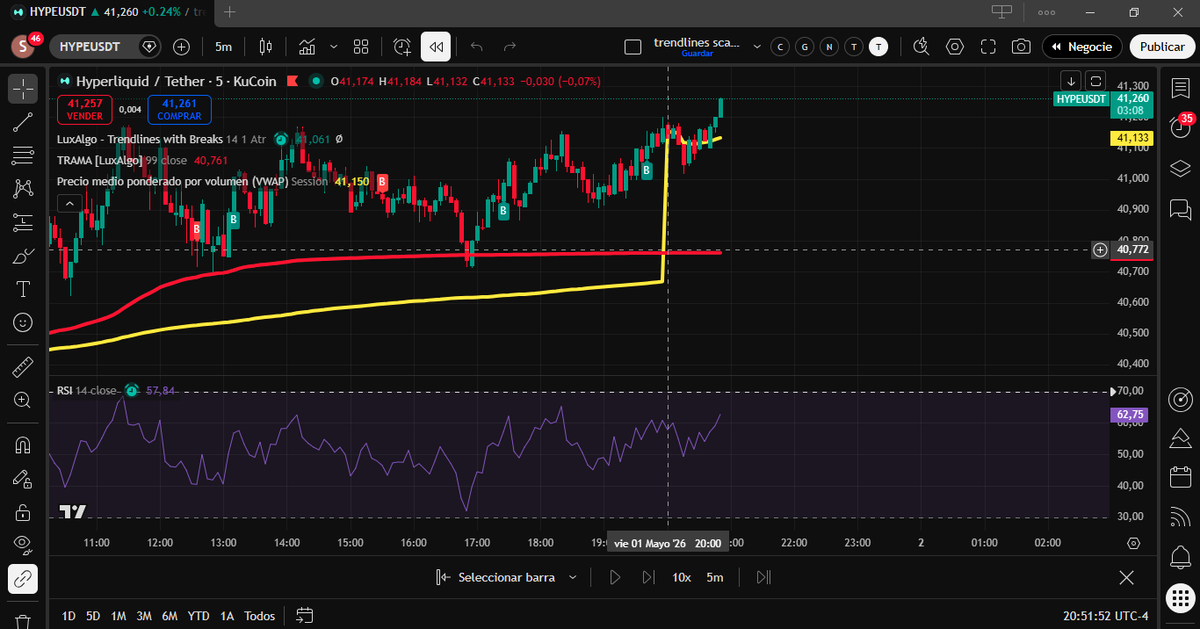Add symbol to compare with plus icon
The width and height of the screenshot is (1200, 629).
click(181, 46)
